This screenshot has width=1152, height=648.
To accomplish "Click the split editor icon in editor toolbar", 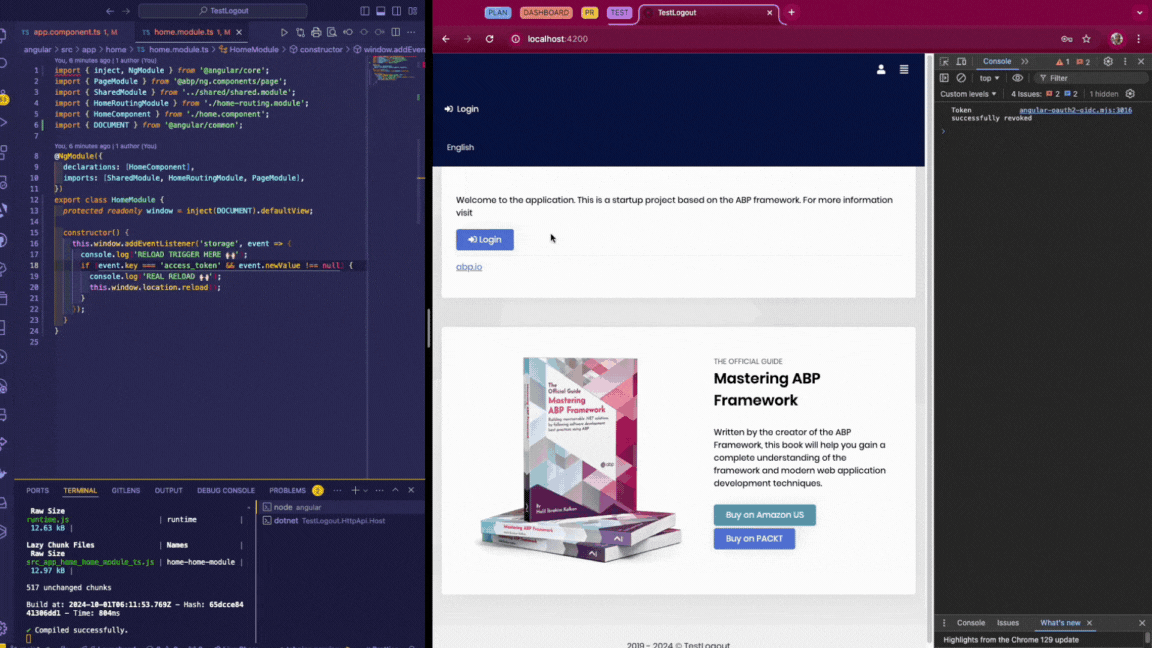I will pyautogui.click(x=396, y=32).
